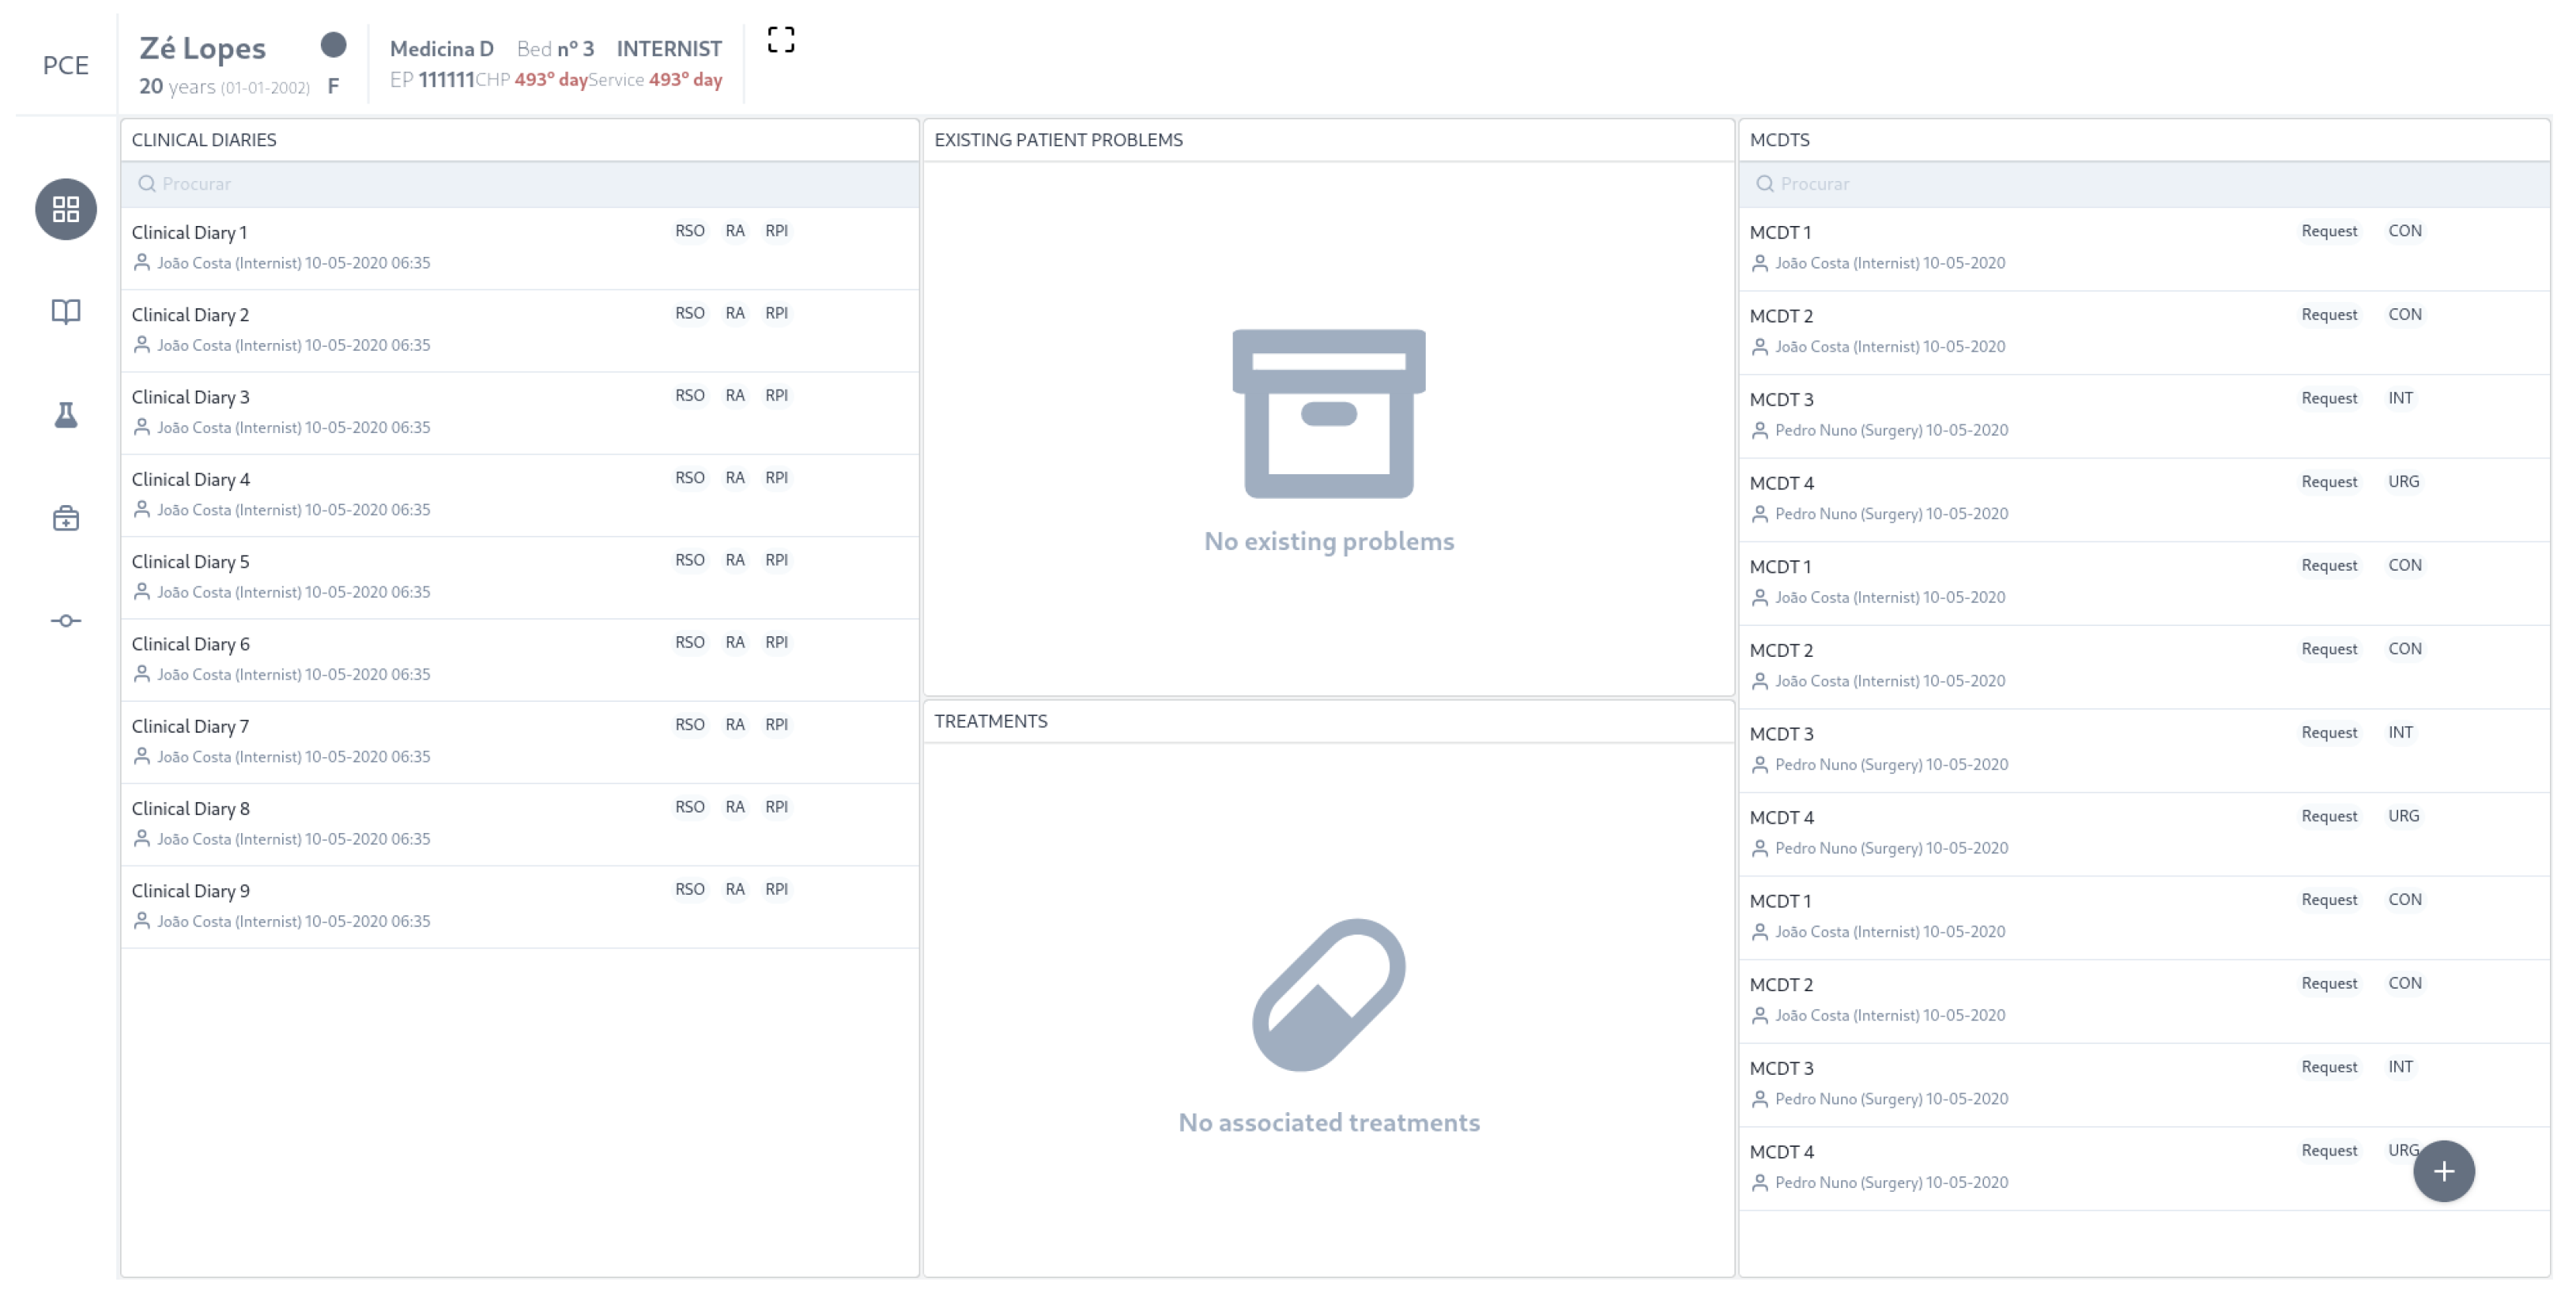Select the RSO tag on Clinical Diary 1

690,231
